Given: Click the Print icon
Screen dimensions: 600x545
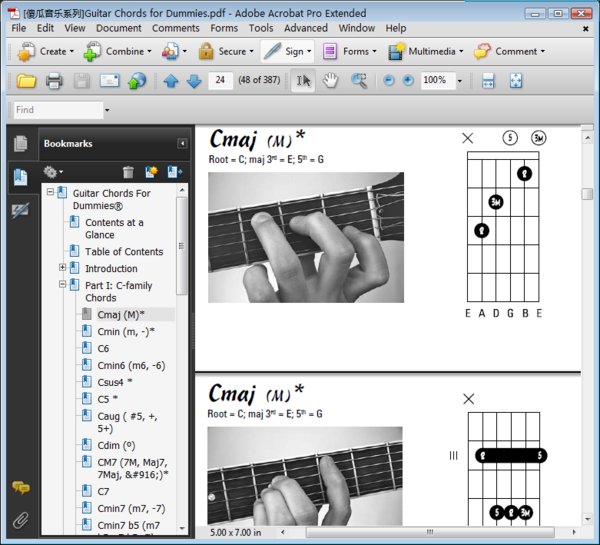Looking at the screenshot, I should pyautogui.click(x=54, y=81).
